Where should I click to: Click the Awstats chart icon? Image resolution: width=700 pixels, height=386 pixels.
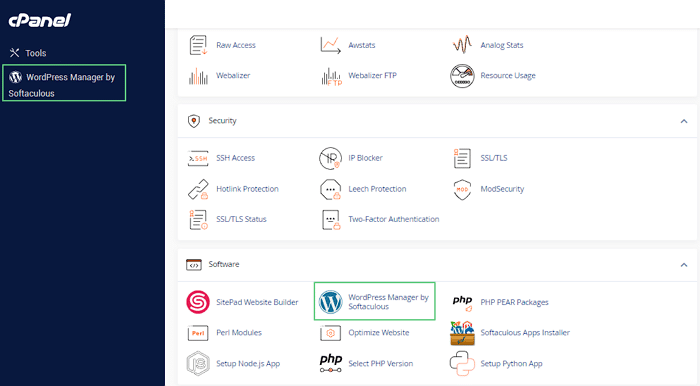(x=330, y=45)
